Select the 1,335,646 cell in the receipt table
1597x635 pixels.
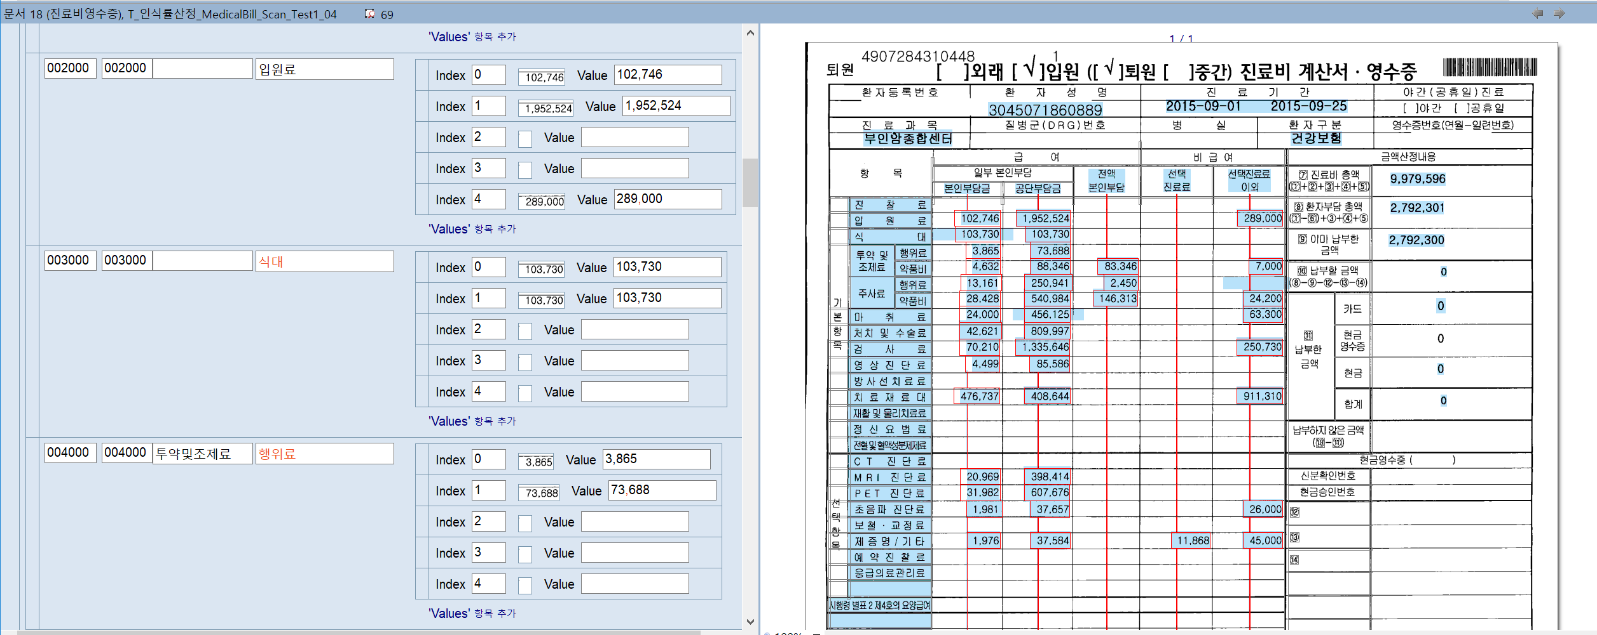pyautogui.click(x=1045, y=347)
